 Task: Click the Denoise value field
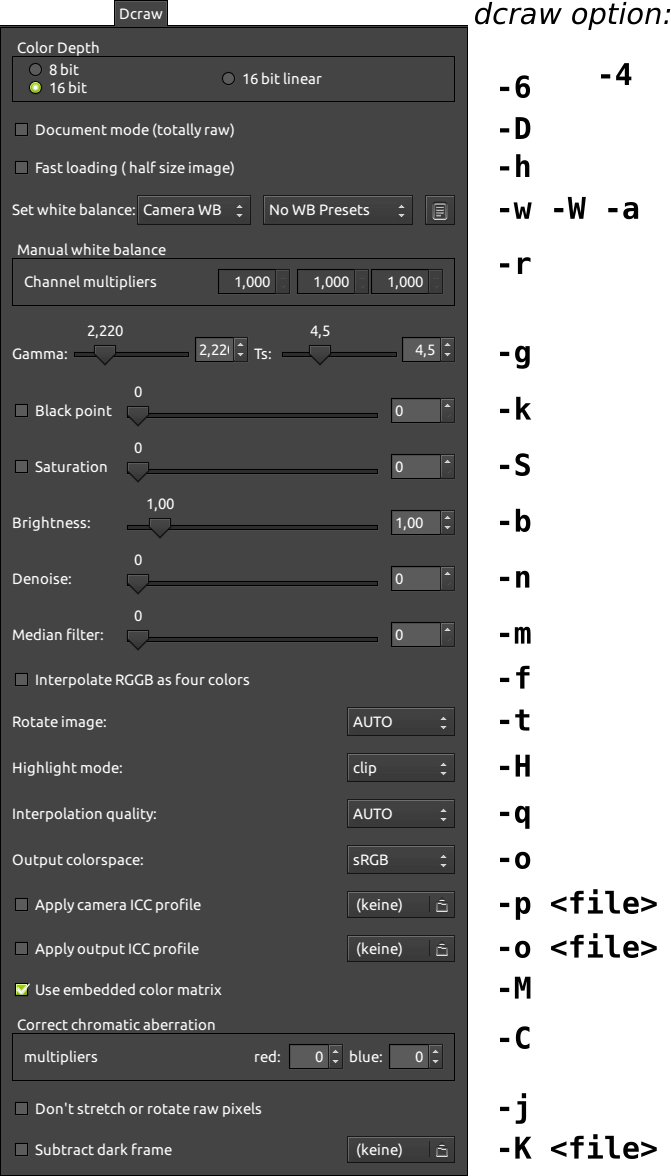click(x=415, y=579)
